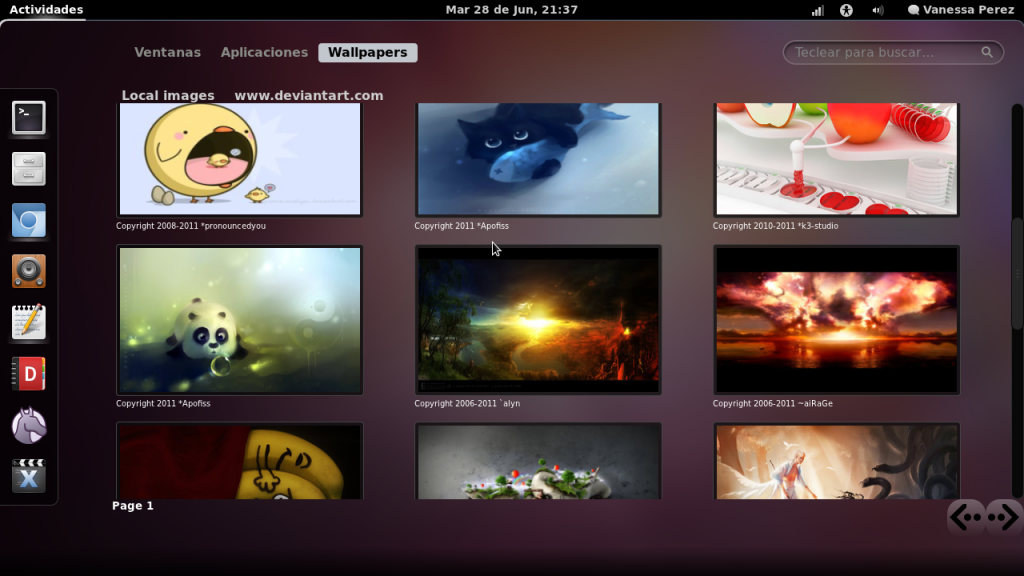Open the speaker music player icon
This screenshot has height=576, width=1024.
[29, 271]
